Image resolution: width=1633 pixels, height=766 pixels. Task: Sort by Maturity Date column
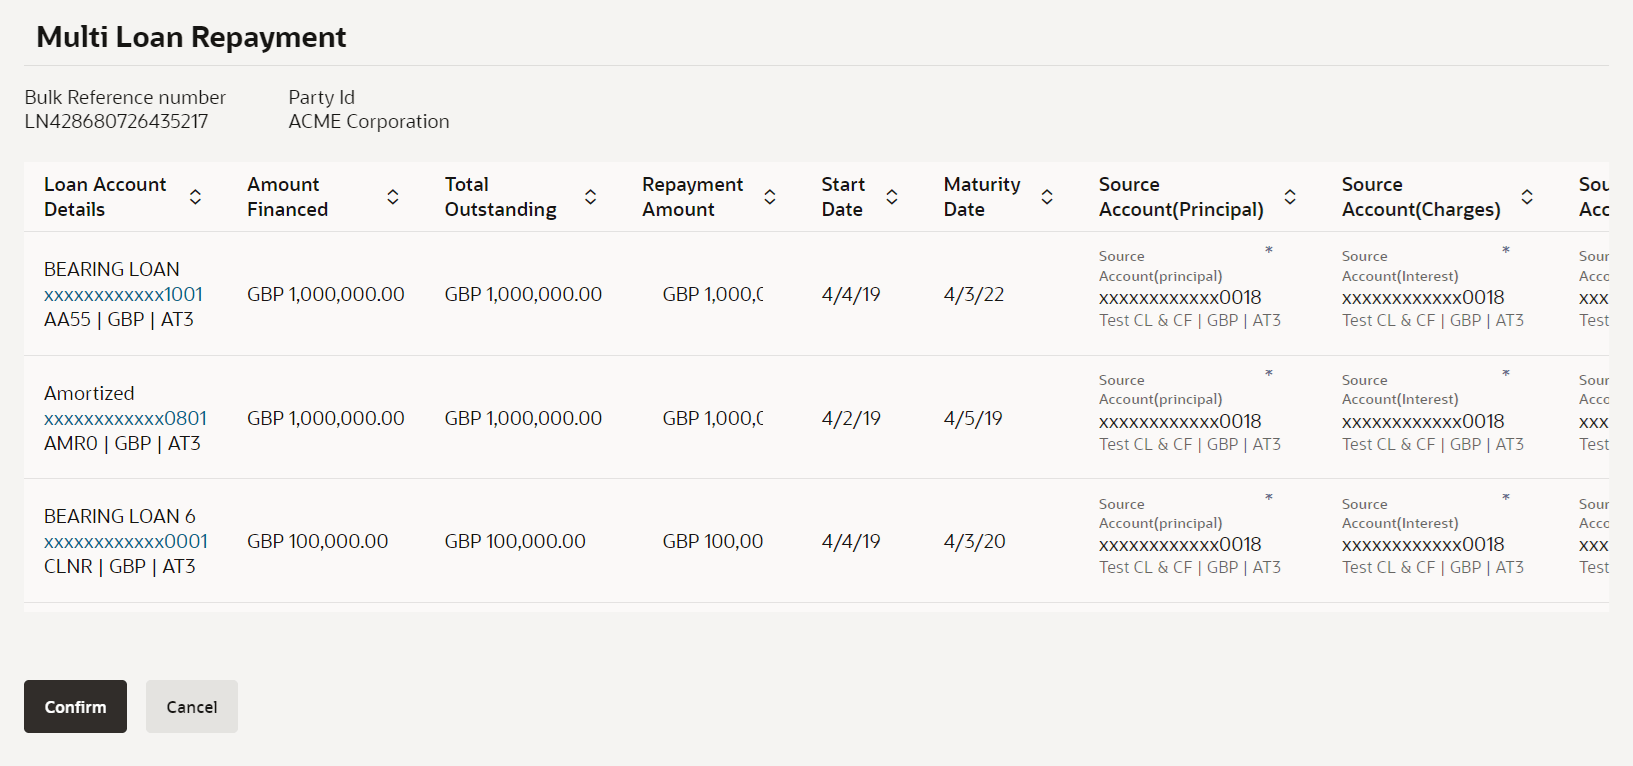click(x=1047, y=197)
